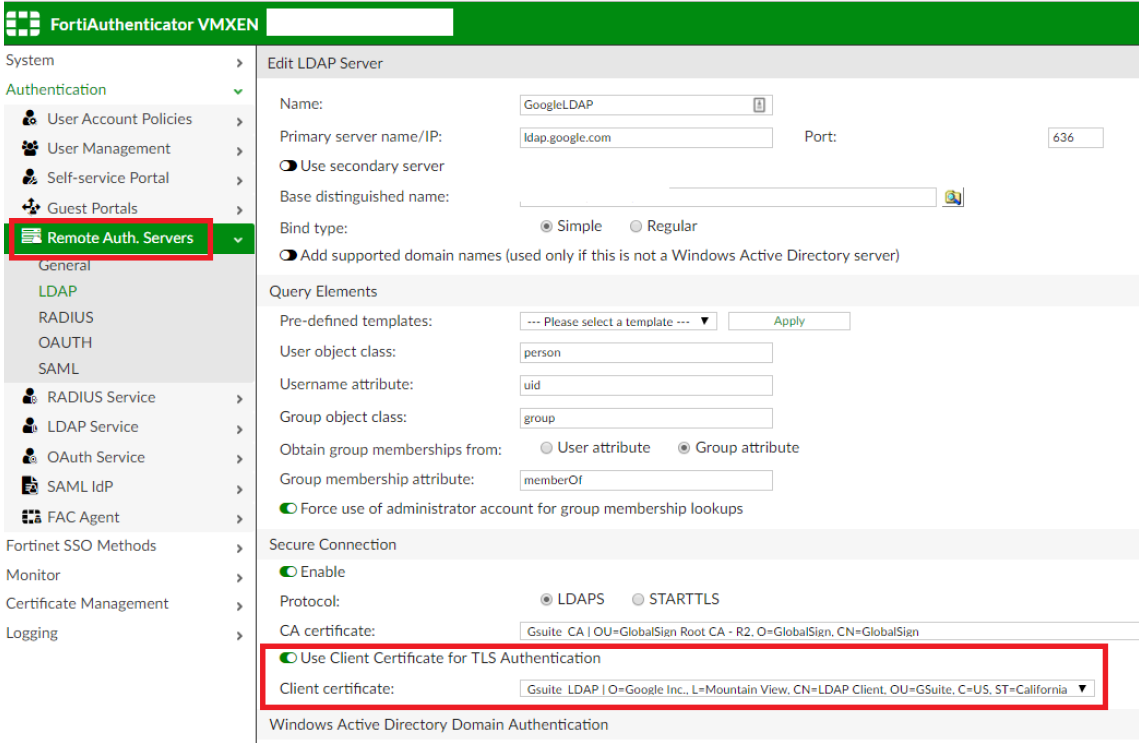Toggle Add supported domain names switch

(288, 255)
